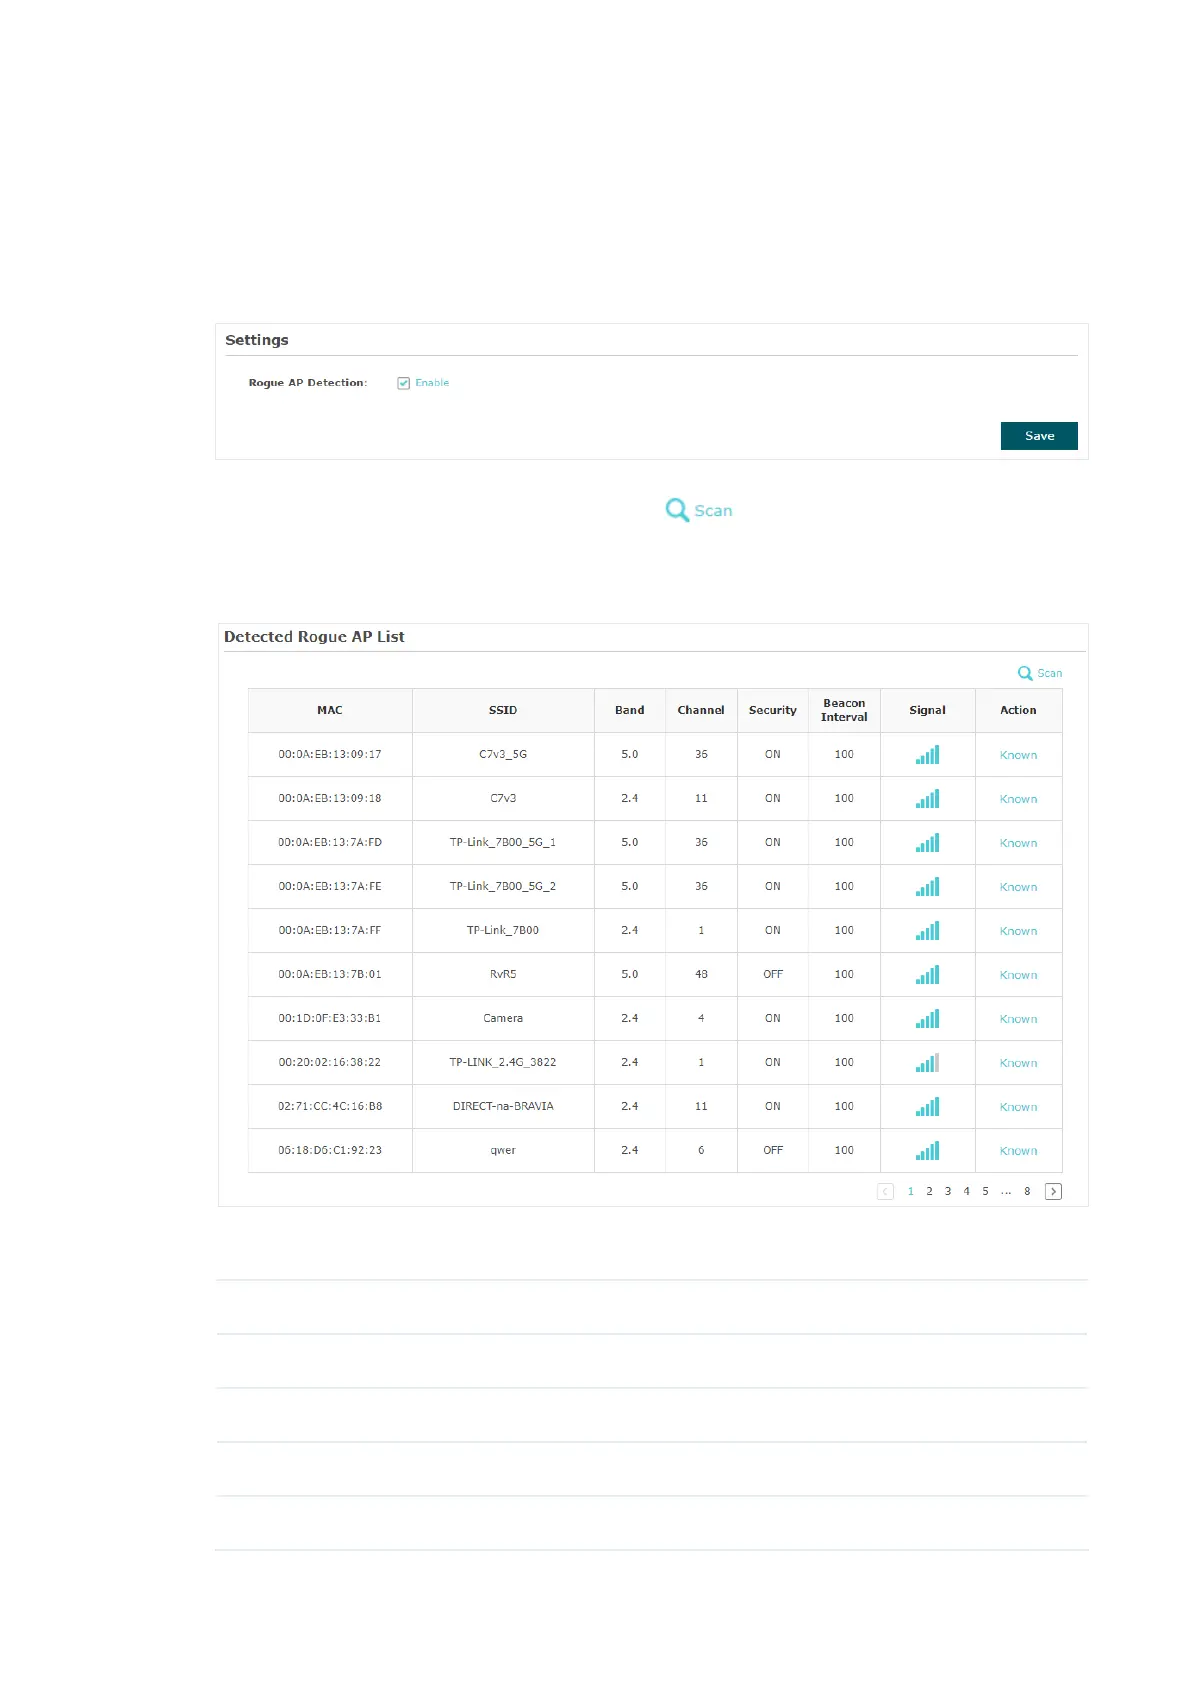
Task: Click signal icon for DIRECT-na-BRAVIA
Action: click(927, 1107)
